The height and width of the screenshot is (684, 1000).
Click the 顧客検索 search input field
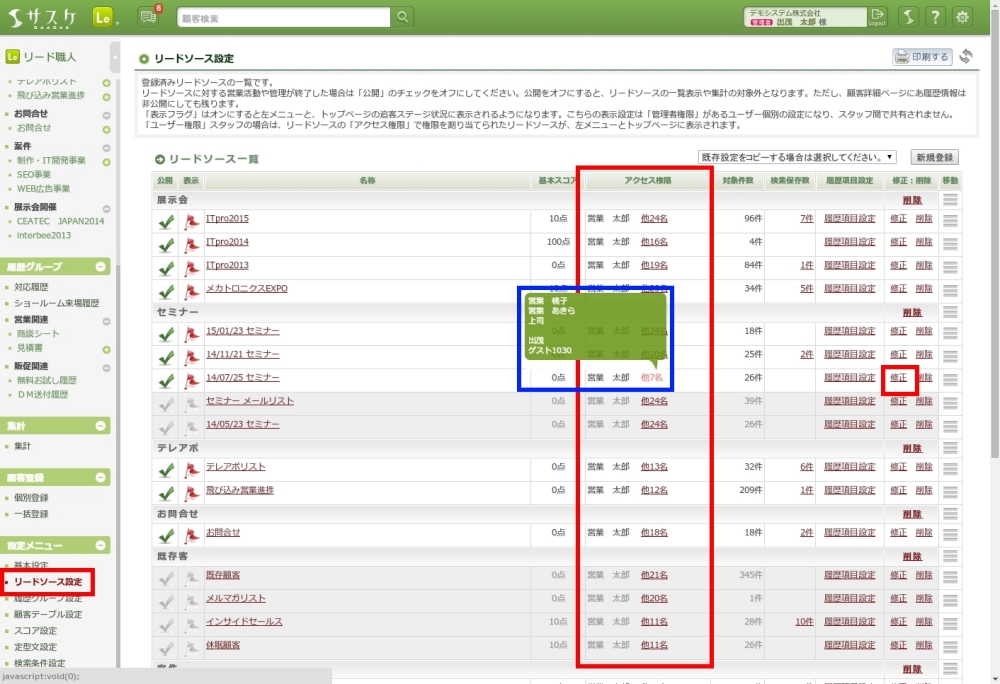(283, 17)
